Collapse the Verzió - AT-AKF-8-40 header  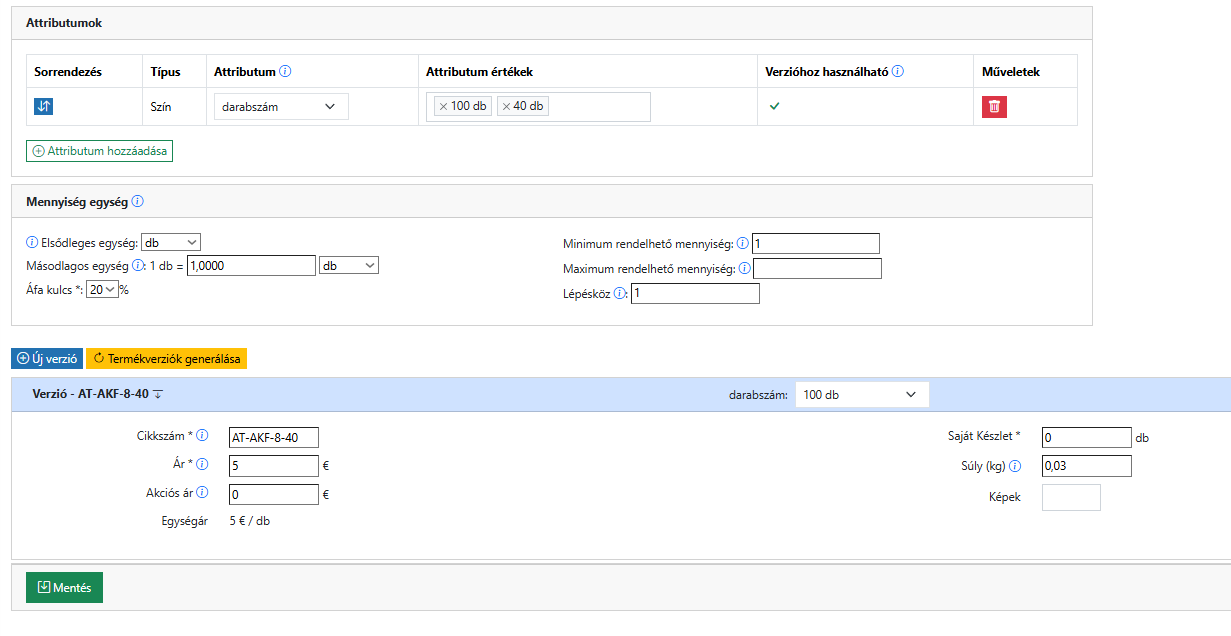coord(158,395)
